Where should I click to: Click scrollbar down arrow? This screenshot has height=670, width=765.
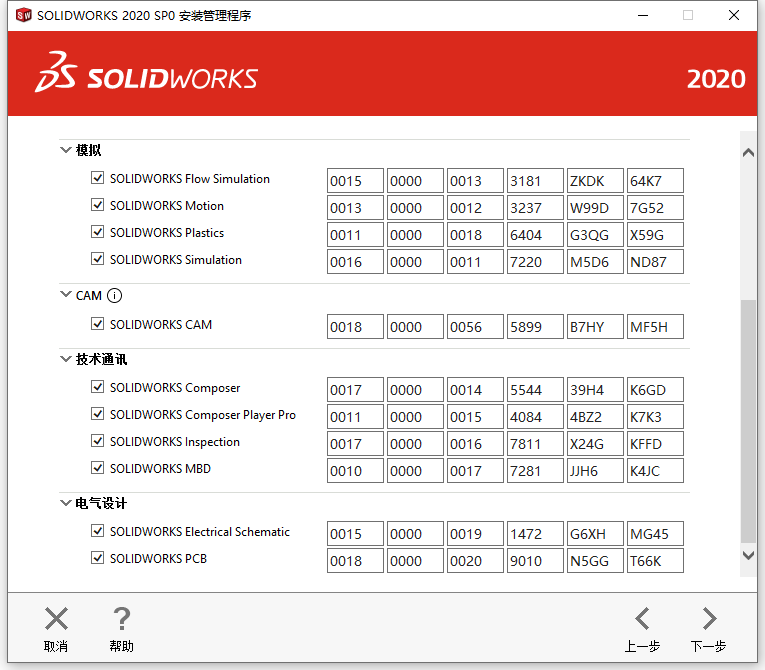(748, 555)
